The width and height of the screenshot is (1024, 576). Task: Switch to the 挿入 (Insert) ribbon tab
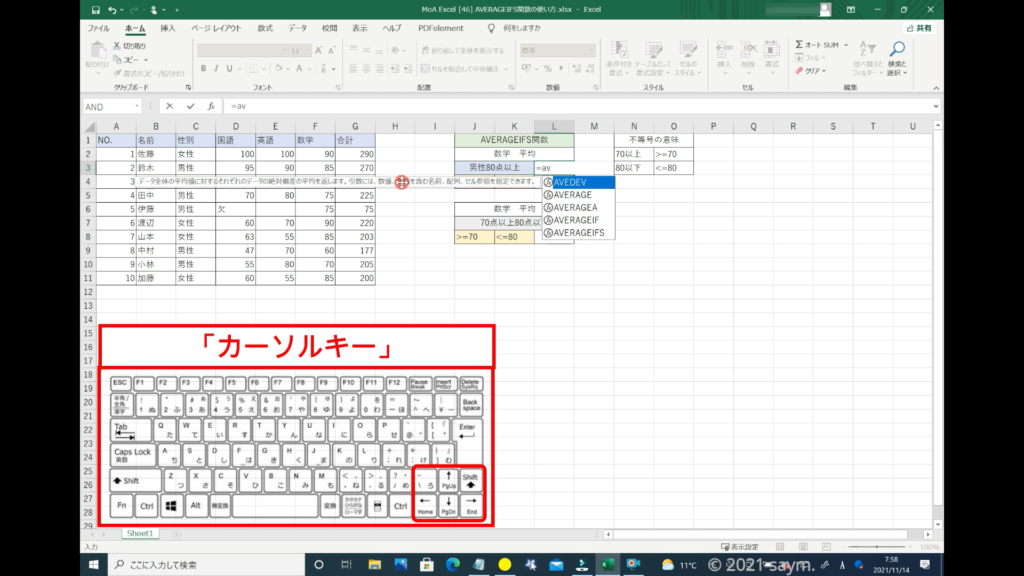[167, 28]
